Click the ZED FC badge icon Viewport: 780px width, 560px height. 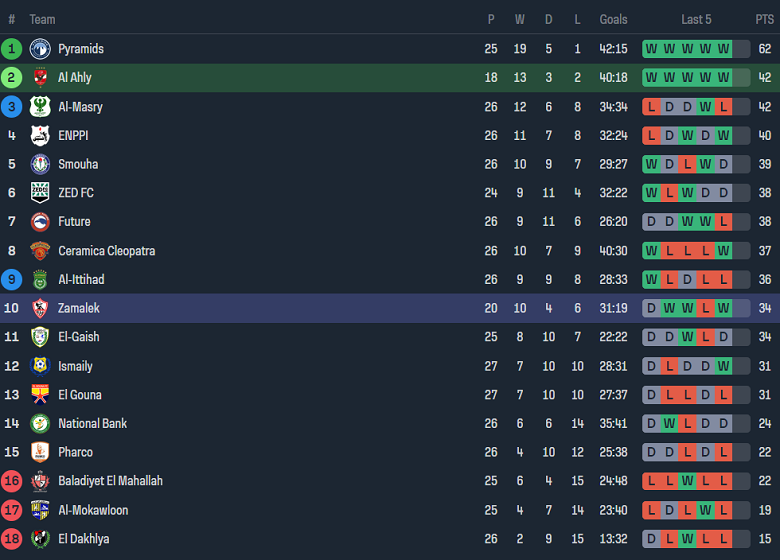tap(40, 193)
